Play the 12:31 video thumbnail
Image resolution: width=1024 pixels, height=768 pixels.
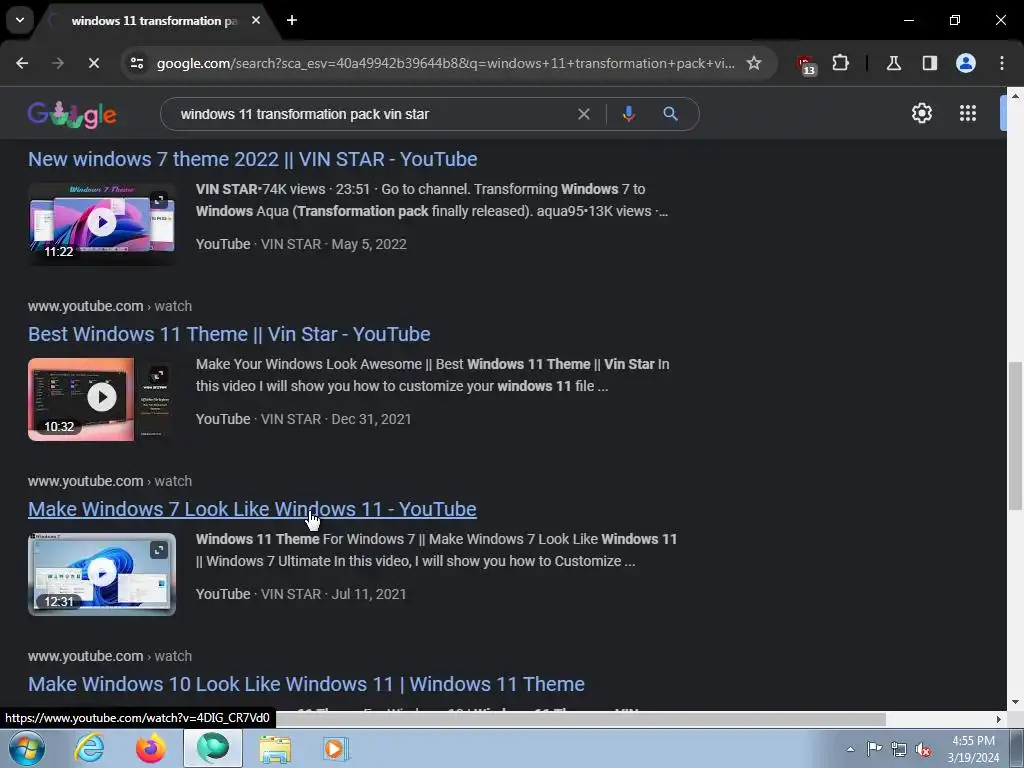(102, 573)
